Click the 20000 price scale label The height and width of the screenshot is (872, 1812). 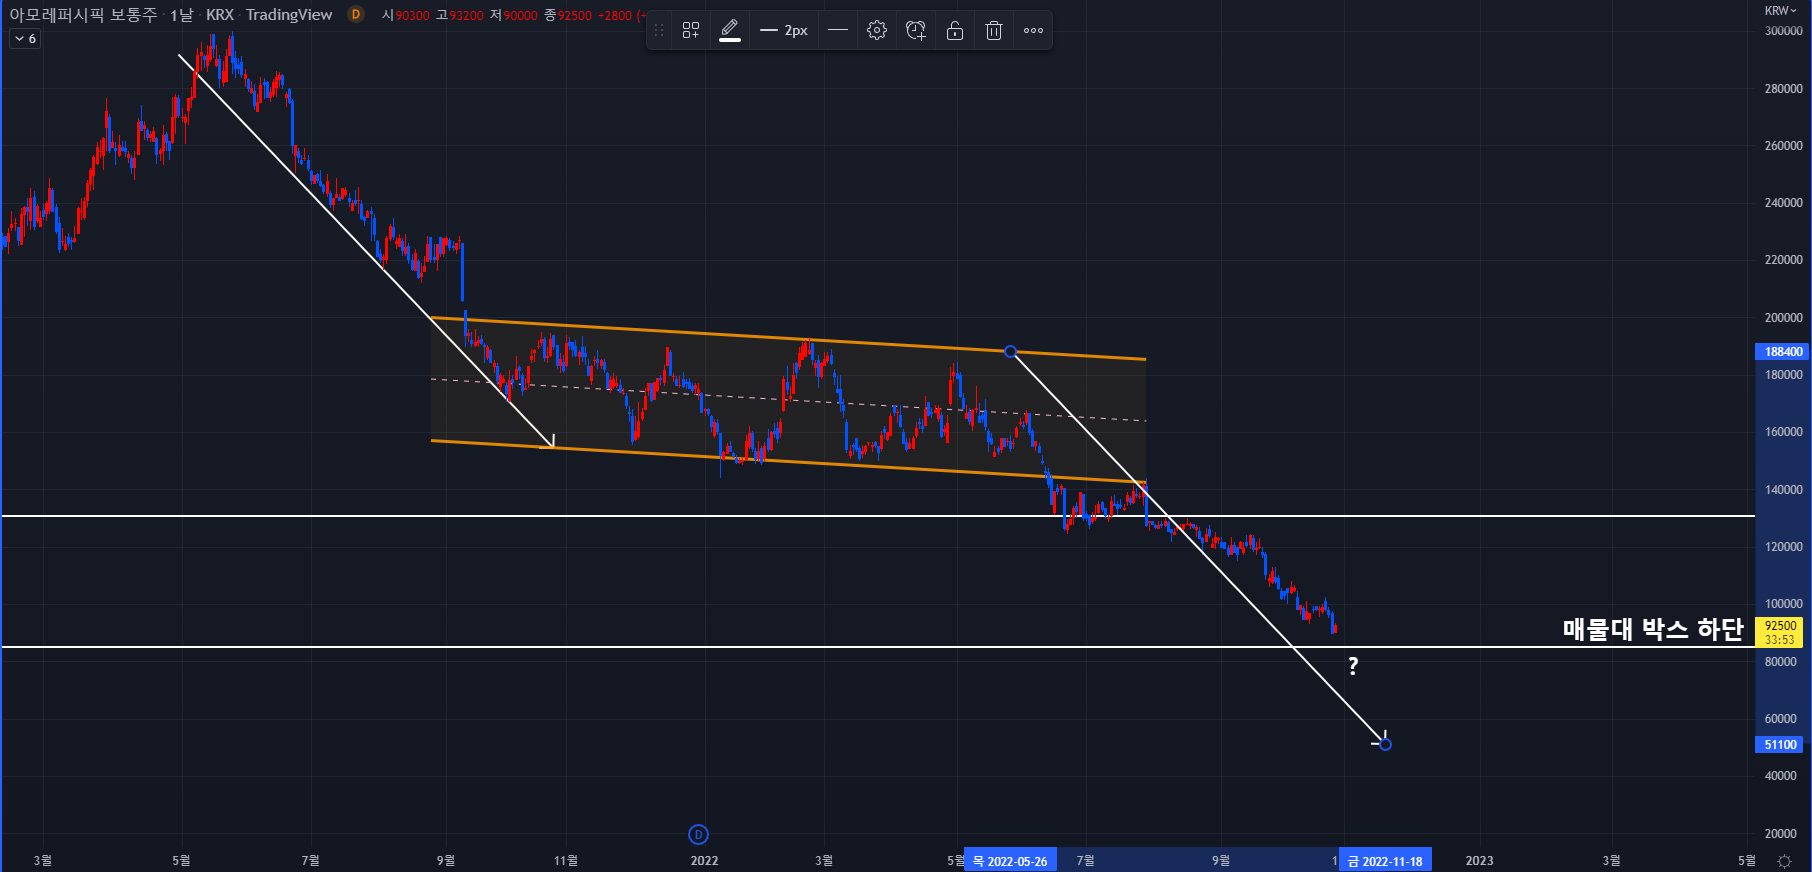point(1781,833)
